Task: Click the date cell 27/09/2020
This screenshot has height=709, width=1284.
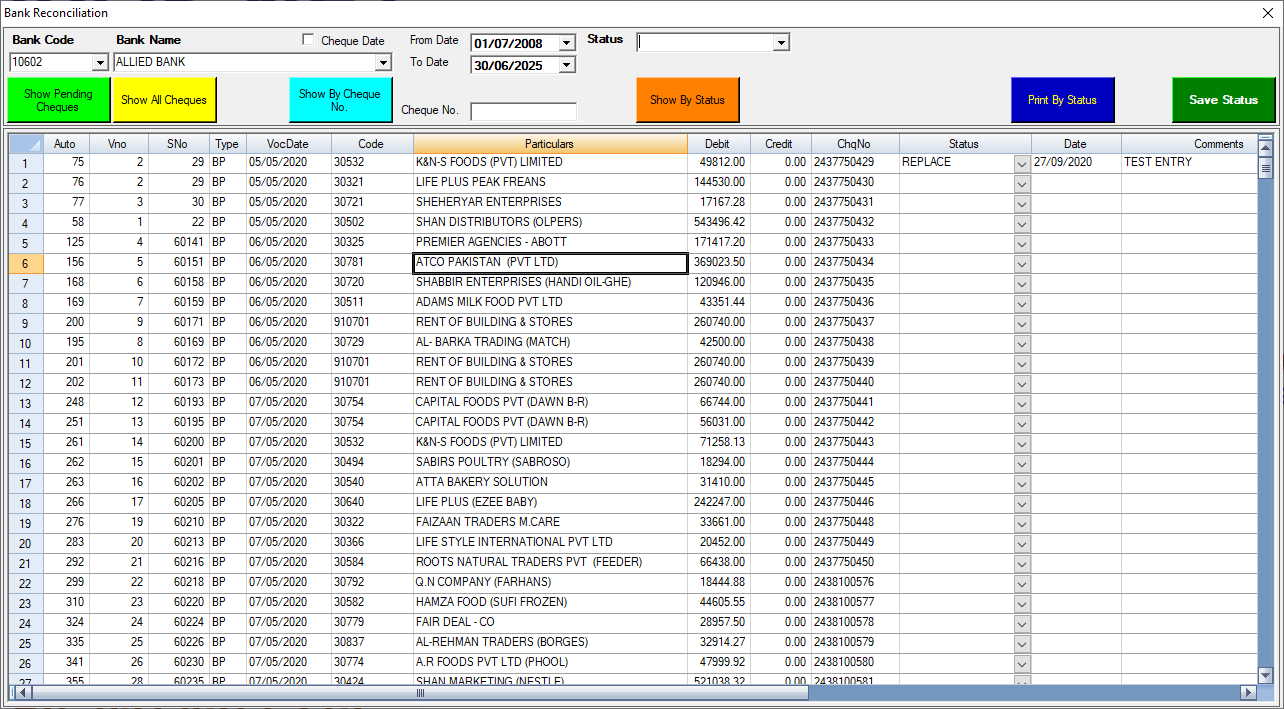Action: click(1076, 162)
